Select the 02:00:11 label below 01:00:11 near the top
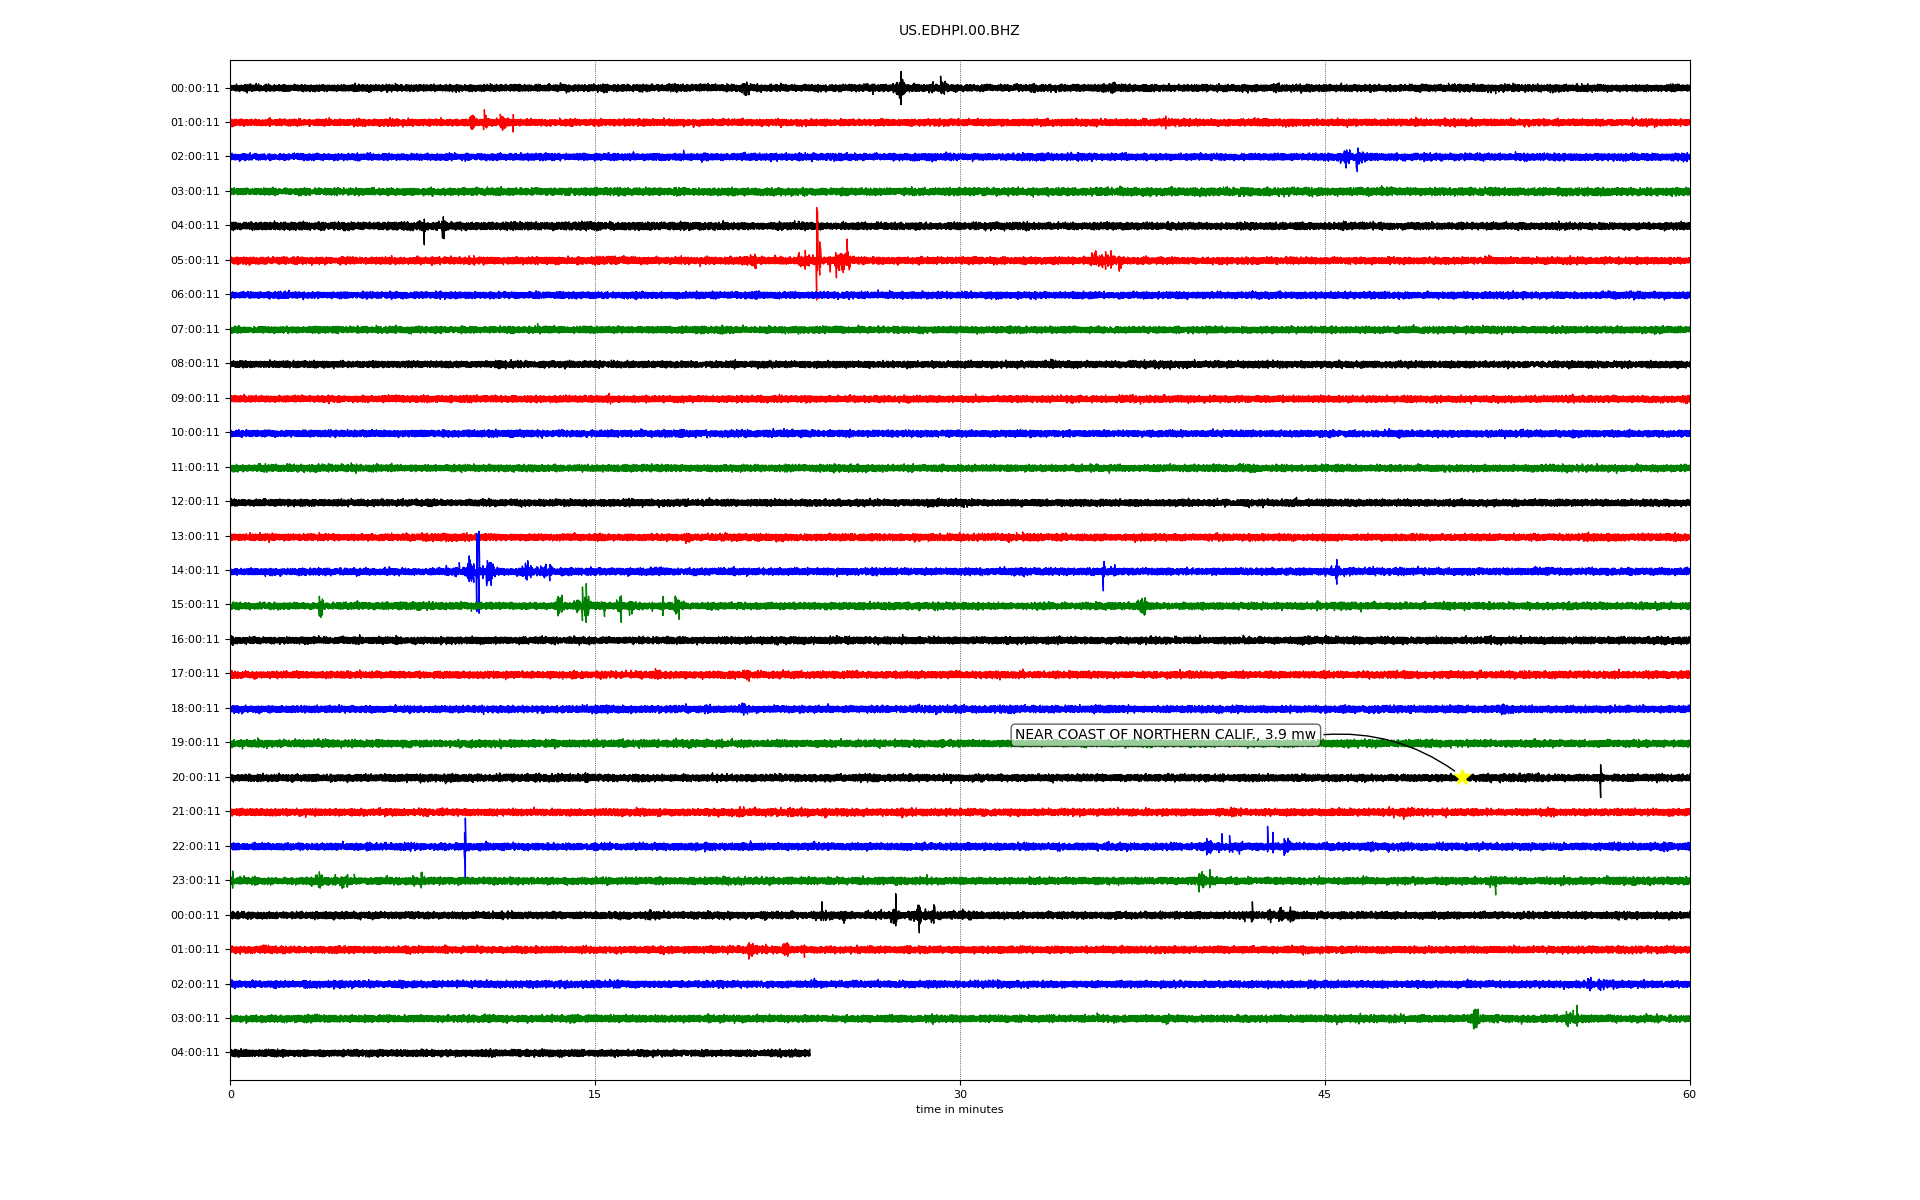Viewport: 1920px width, 1200px height. point(195,157)
